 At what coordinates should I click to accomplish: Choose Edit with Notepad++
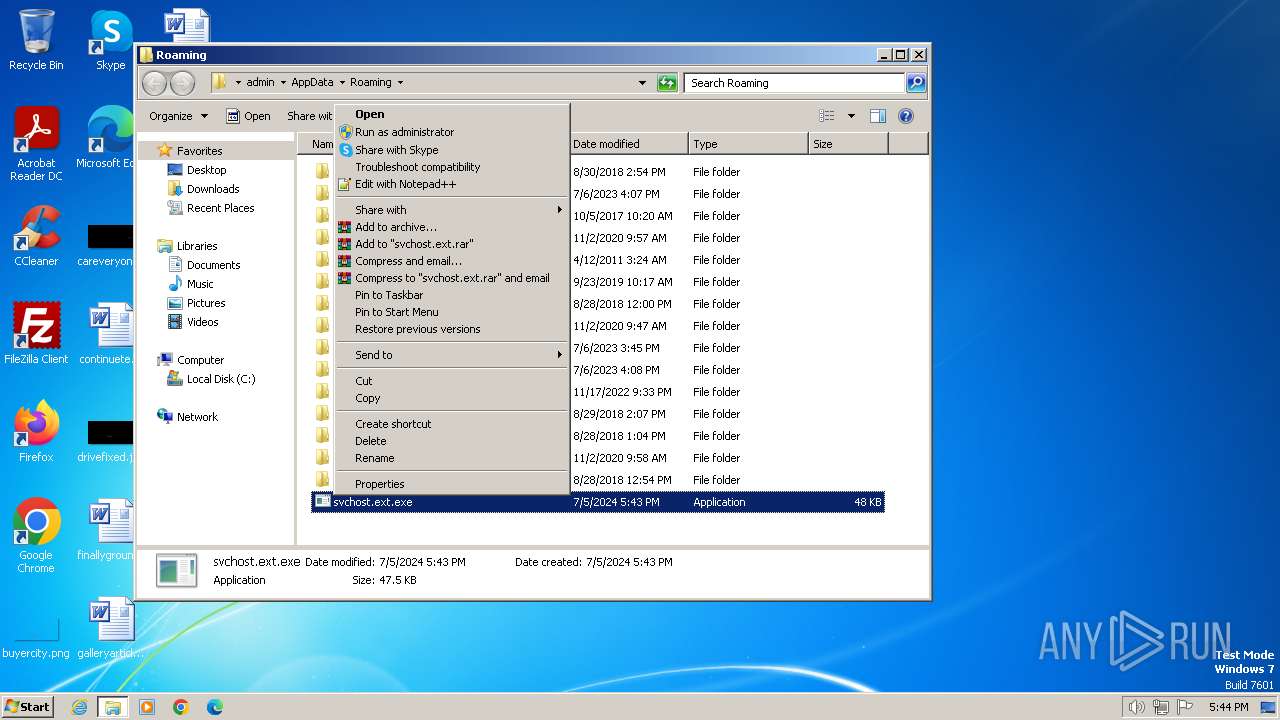(x=452, y=184)
